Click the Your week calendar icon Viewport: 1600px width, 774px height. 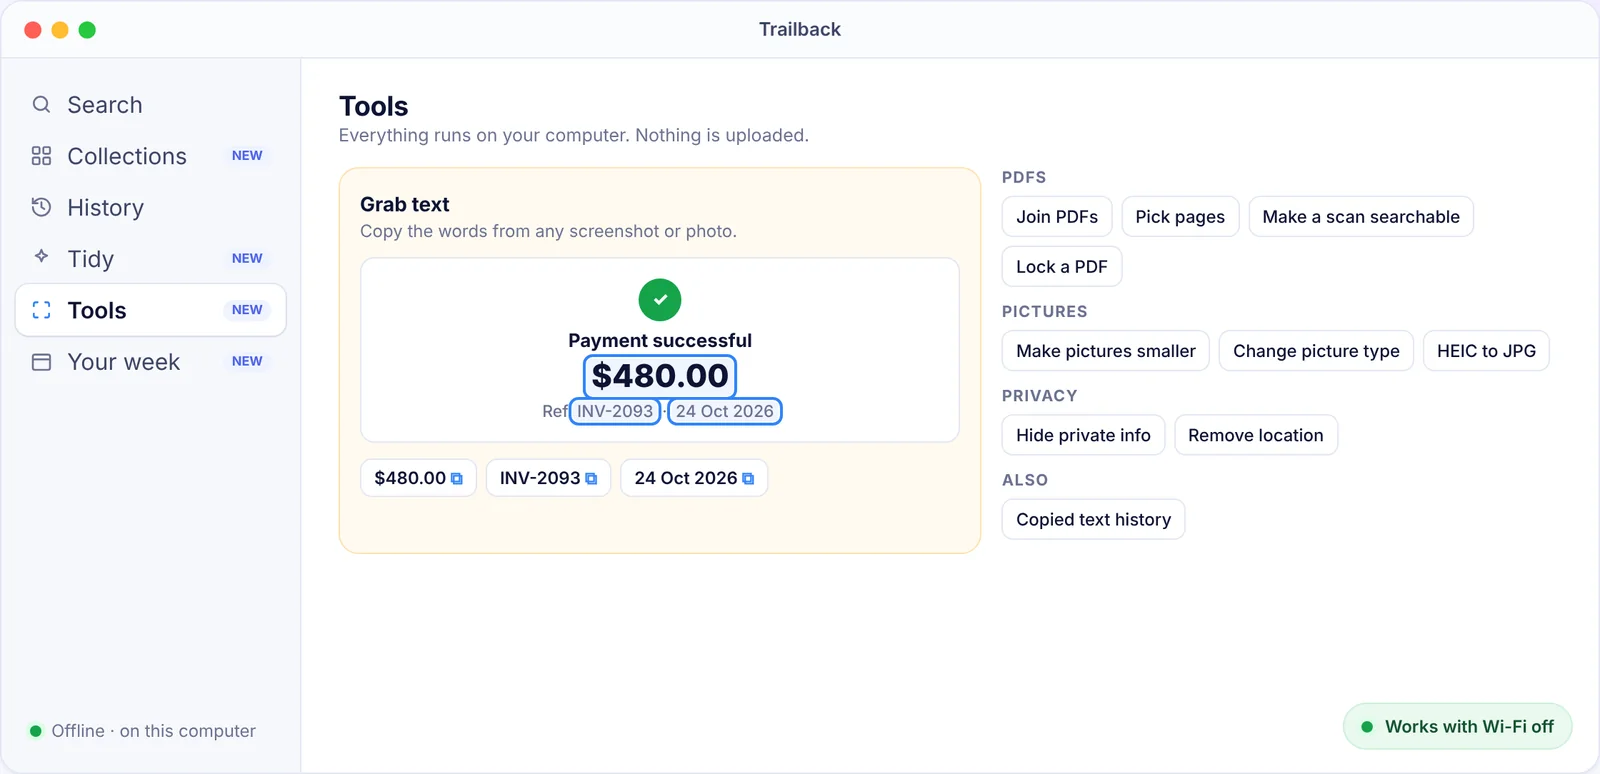[41, 362]
